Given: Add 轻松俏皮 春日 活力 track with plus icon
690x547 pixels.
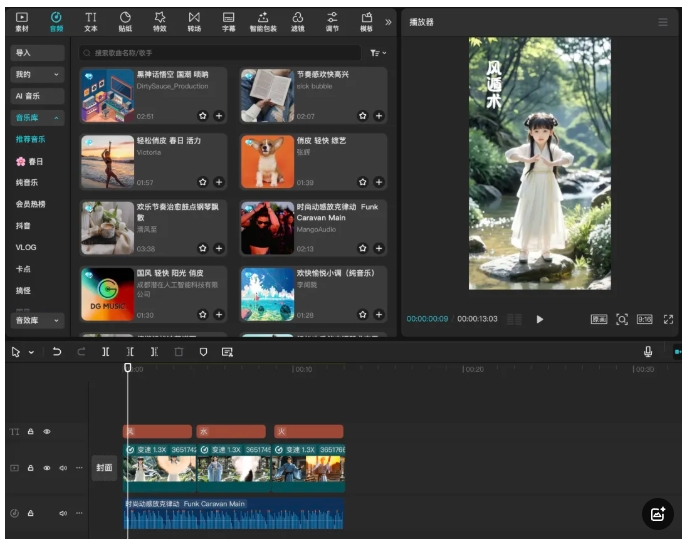Looking at the screenshot, I should tap(219, 182).
